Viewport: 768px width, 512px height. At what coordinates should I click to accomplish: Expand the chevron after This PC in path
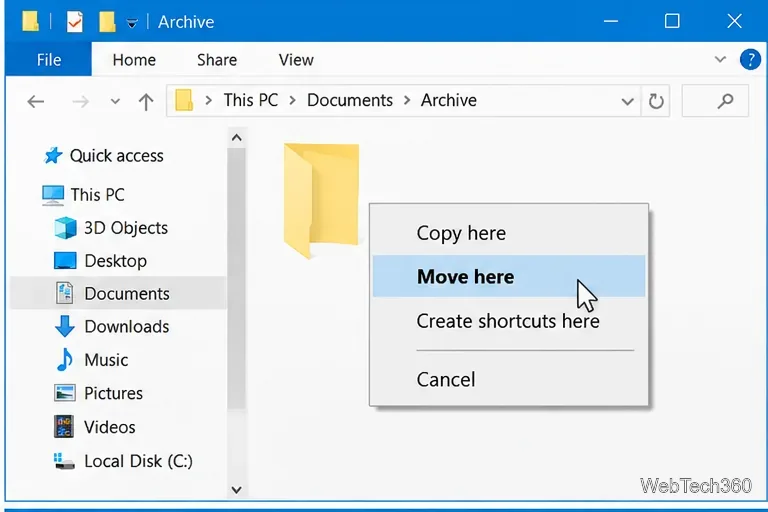(x=292, y=100)
